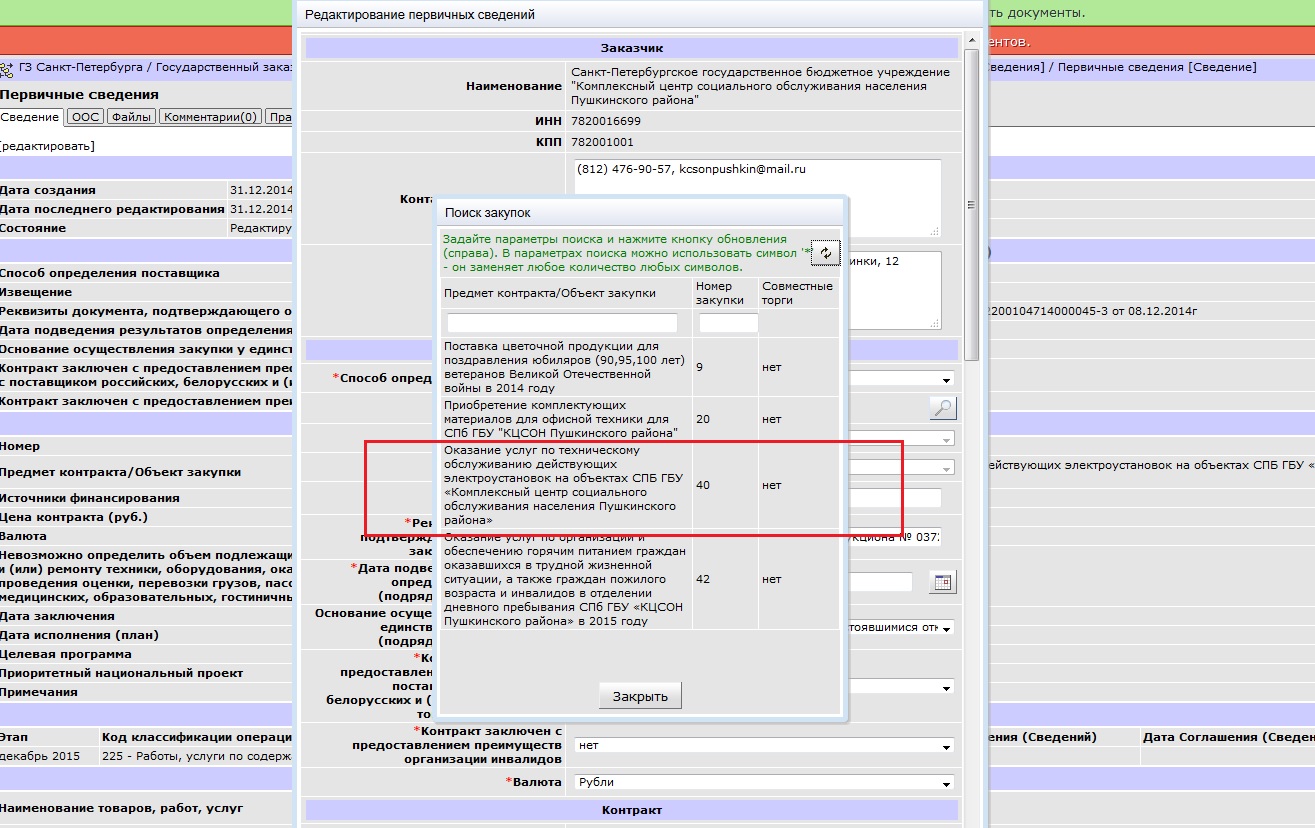
Task: Select purchase row number 9 about цветочной продукции
Action: [640, 367]
